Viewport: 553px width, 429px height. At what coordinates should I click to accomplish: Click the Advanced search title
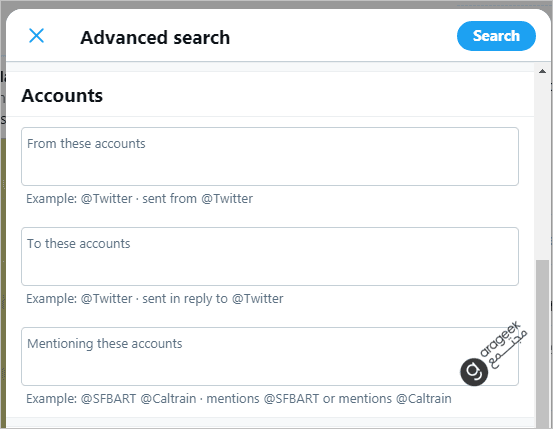(x=155, y=37)
